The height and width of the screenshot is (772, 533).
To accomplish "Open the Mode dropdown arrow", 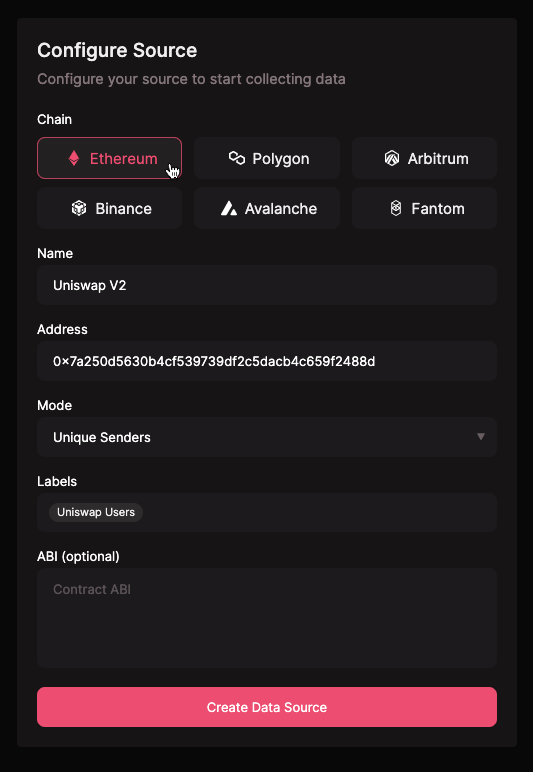I will tap(481, 437).
